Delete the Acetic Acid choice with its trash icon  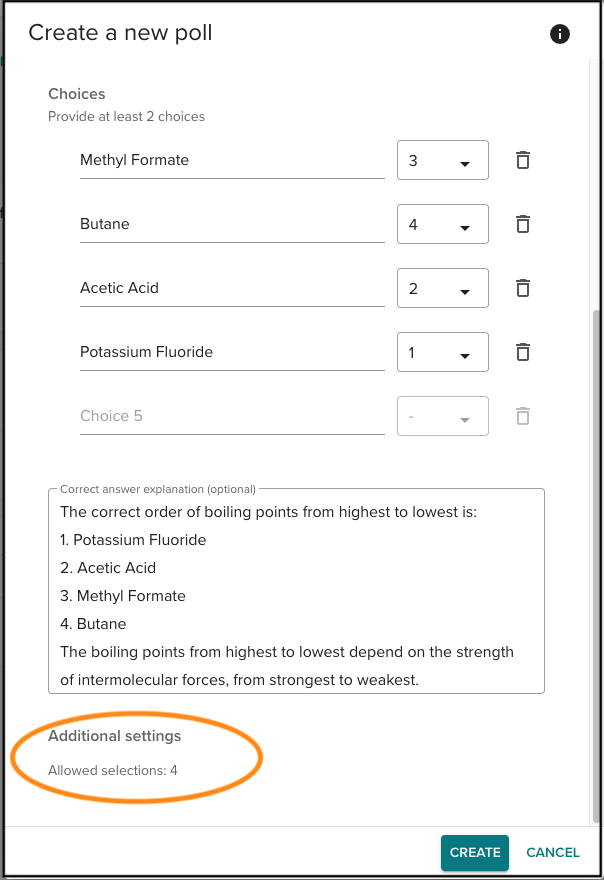click(x=522, y=287)
